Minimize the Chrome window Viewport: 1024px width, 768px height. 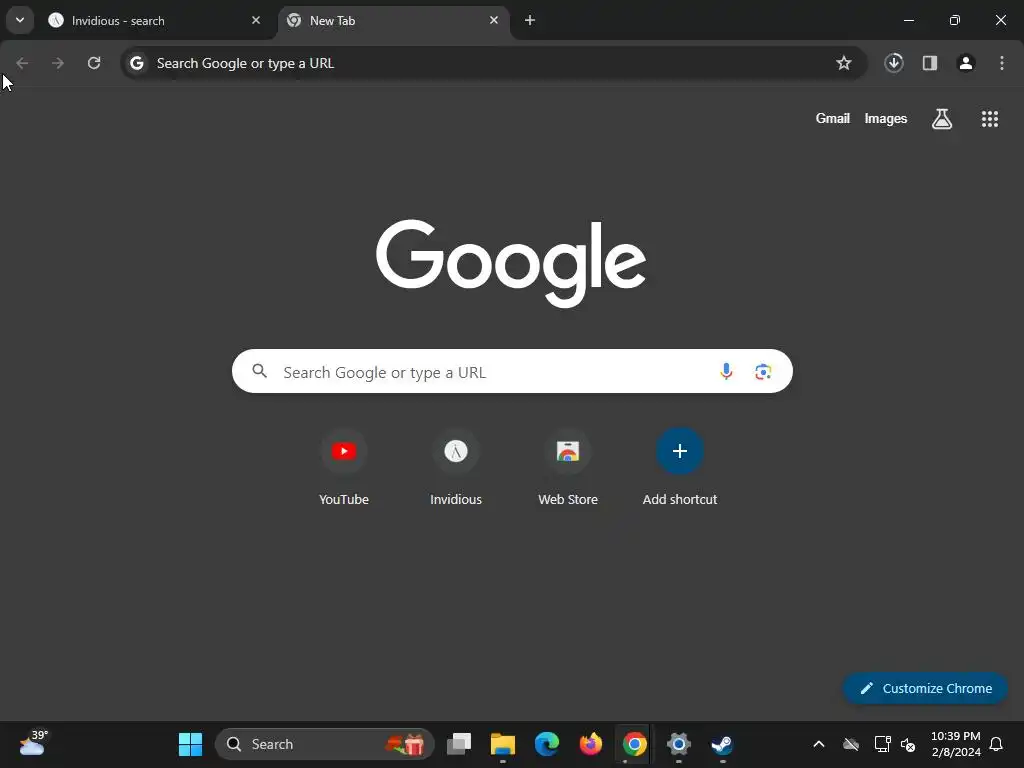click(908, 20)
